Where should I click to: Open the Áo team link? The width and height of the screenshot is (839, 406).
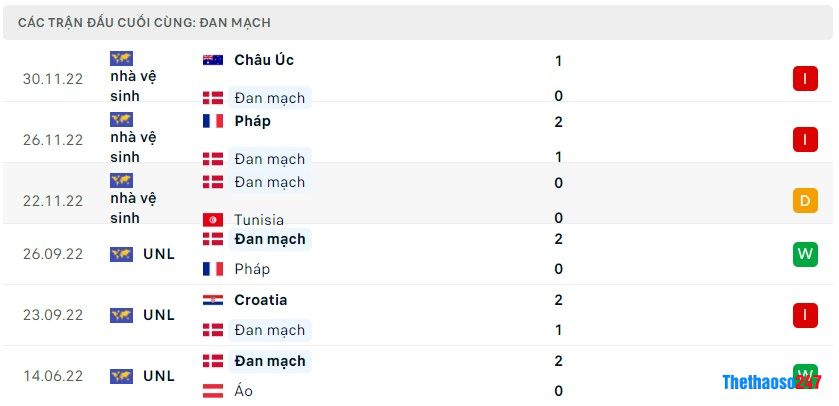[243, 391]
